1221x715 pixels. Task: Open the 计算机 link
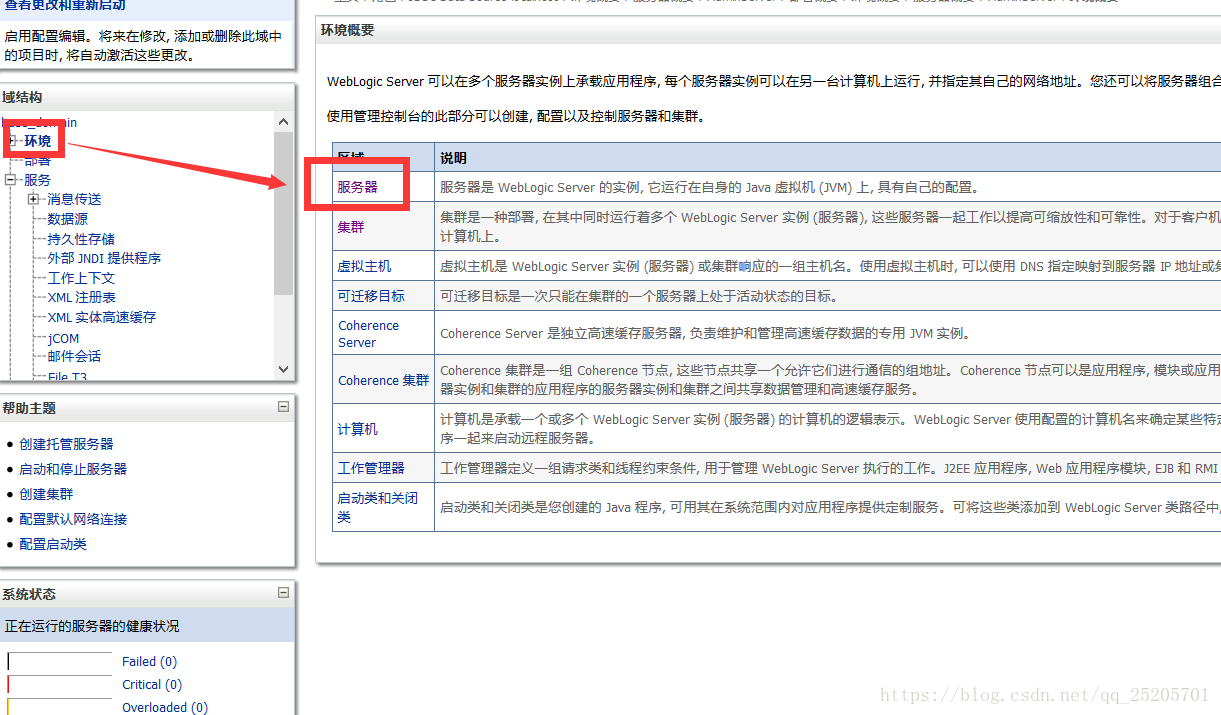point(357,429)
